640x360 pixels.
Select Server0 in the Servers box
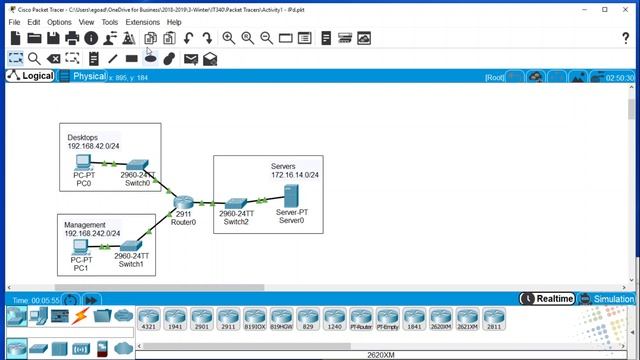click(x=291, y=196)
